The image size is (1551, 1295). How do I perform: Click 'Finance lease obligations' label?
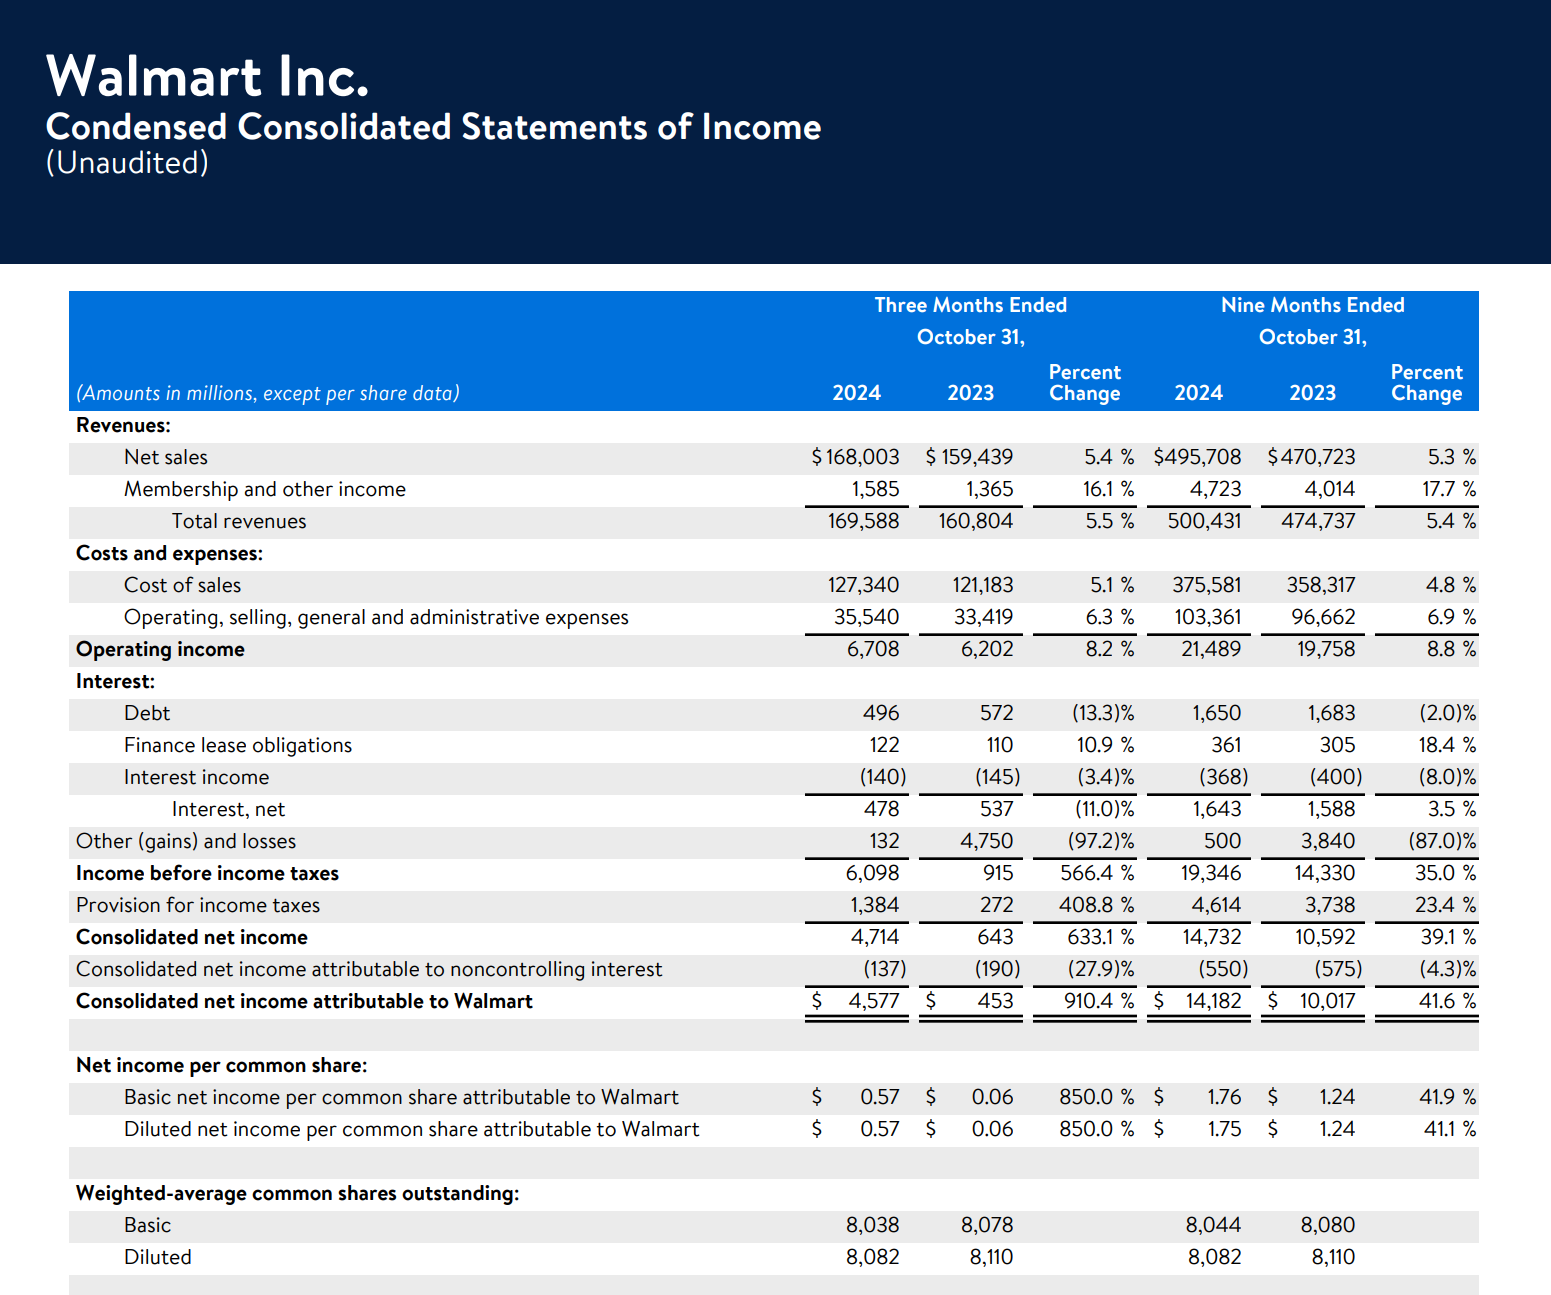click(x=238, y=745)
